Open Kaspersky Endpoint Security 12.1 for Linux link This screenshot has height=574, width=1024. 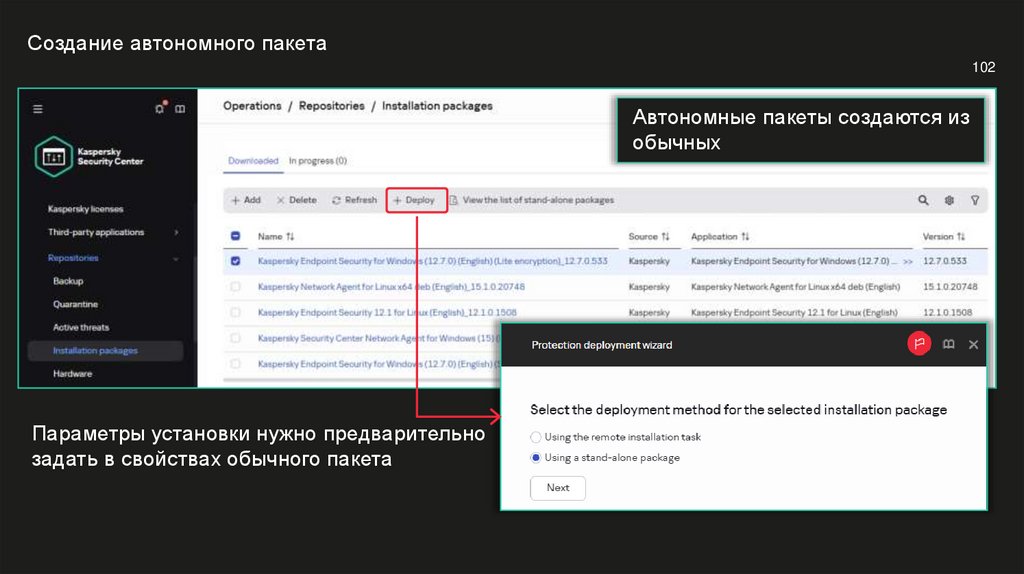pyautogui.click(x=387, y=312)
